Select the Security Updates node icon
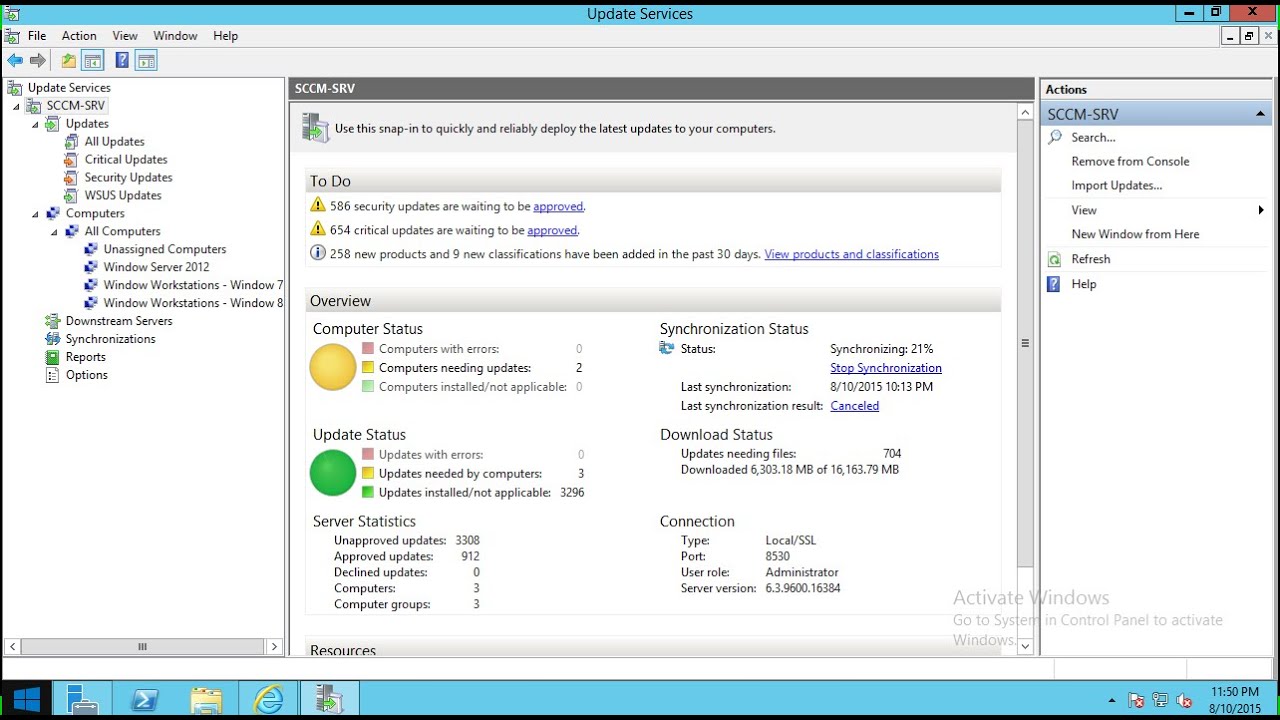This screenshot has width=1280, height=720. tap(71, 178)
